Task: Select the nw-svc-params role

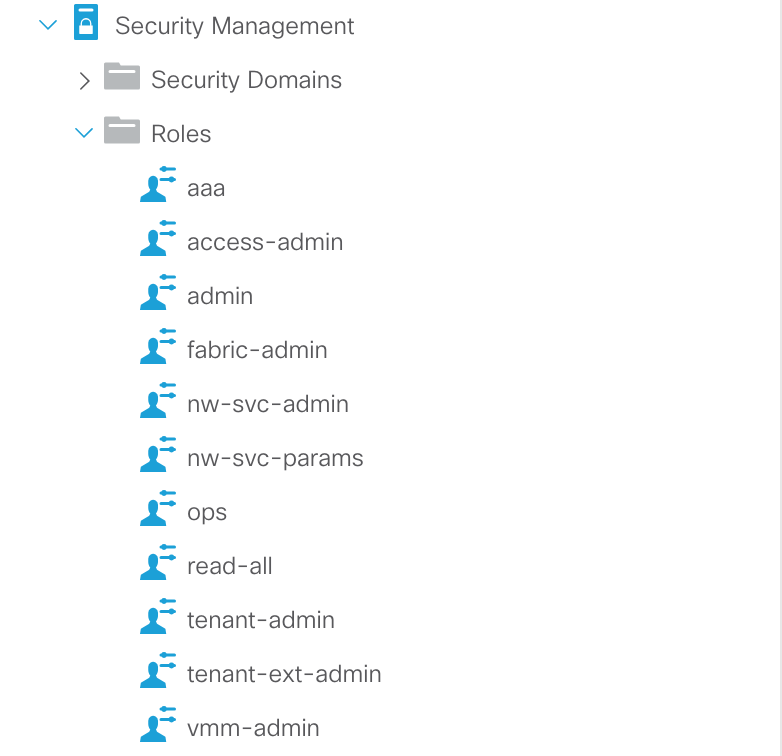Action: point(275,458)
